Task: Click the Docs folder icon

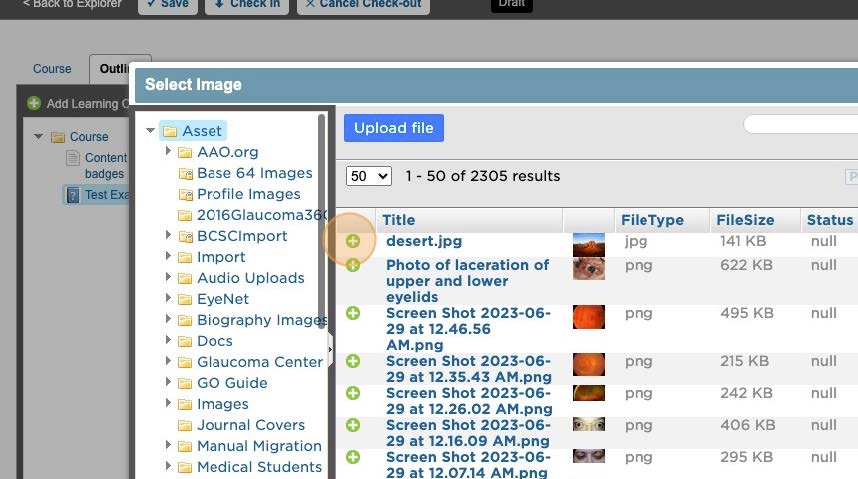Action: click(x=185, y=341)
